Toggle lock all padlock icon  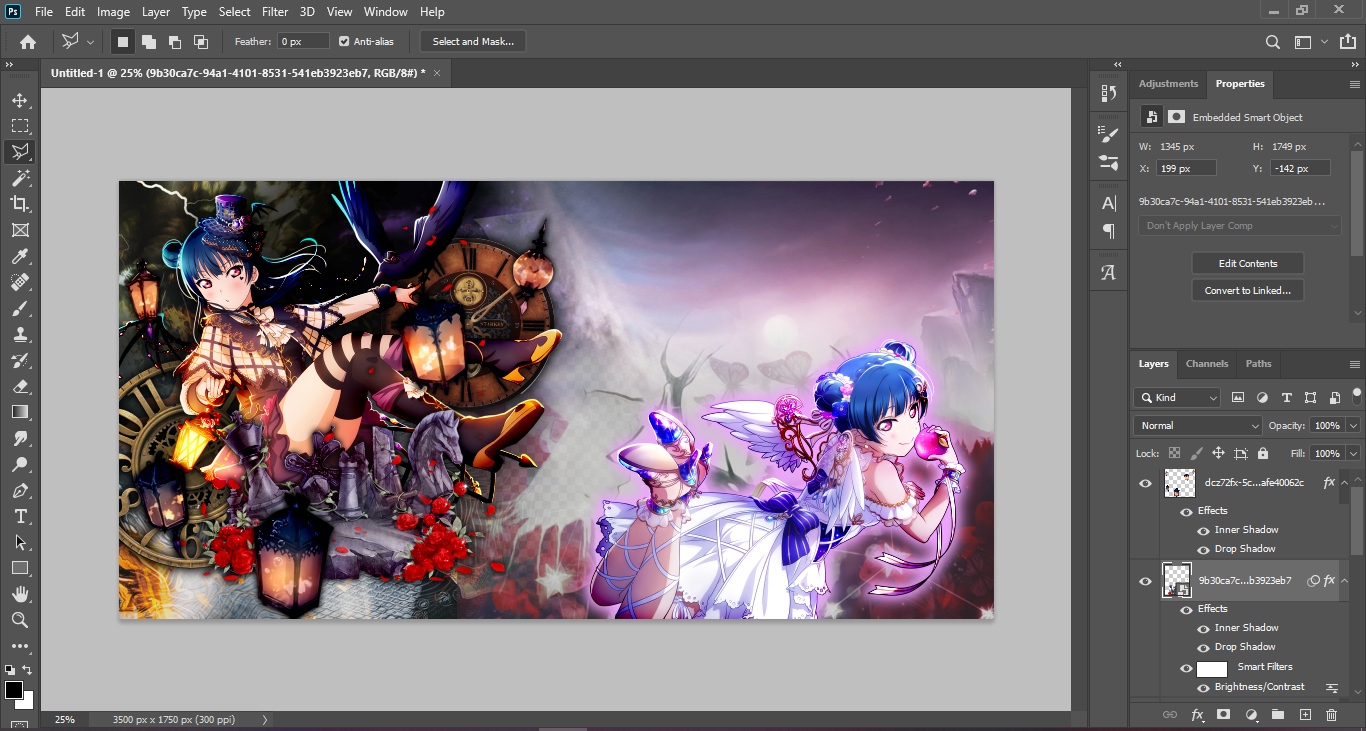(1263, 453)
